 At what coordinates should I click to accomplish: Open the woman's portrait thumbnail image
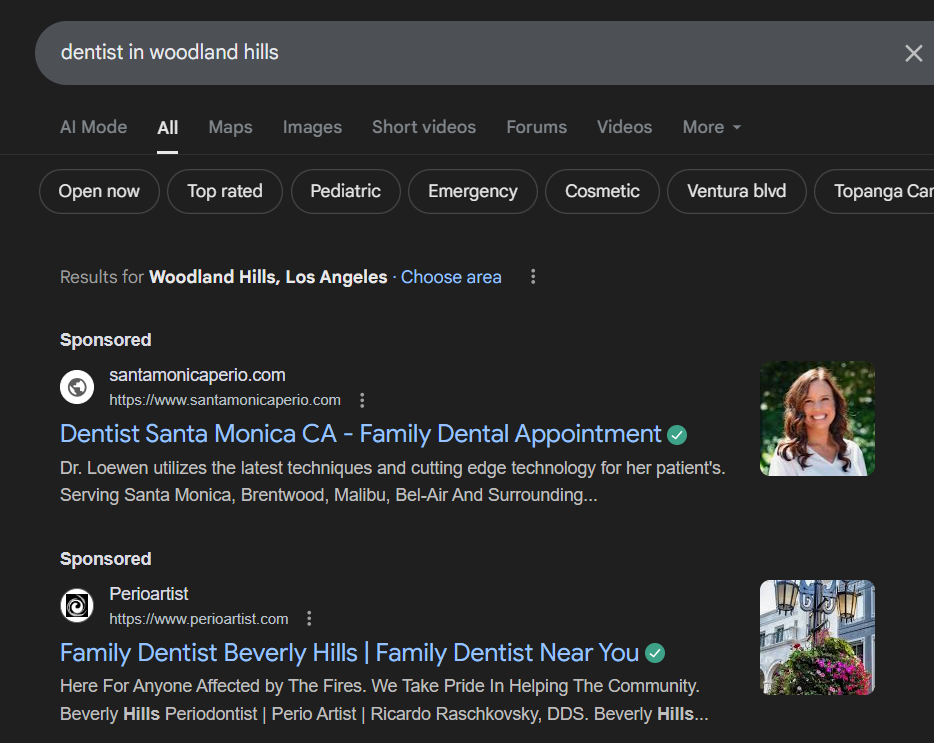[x=817, y=418]
